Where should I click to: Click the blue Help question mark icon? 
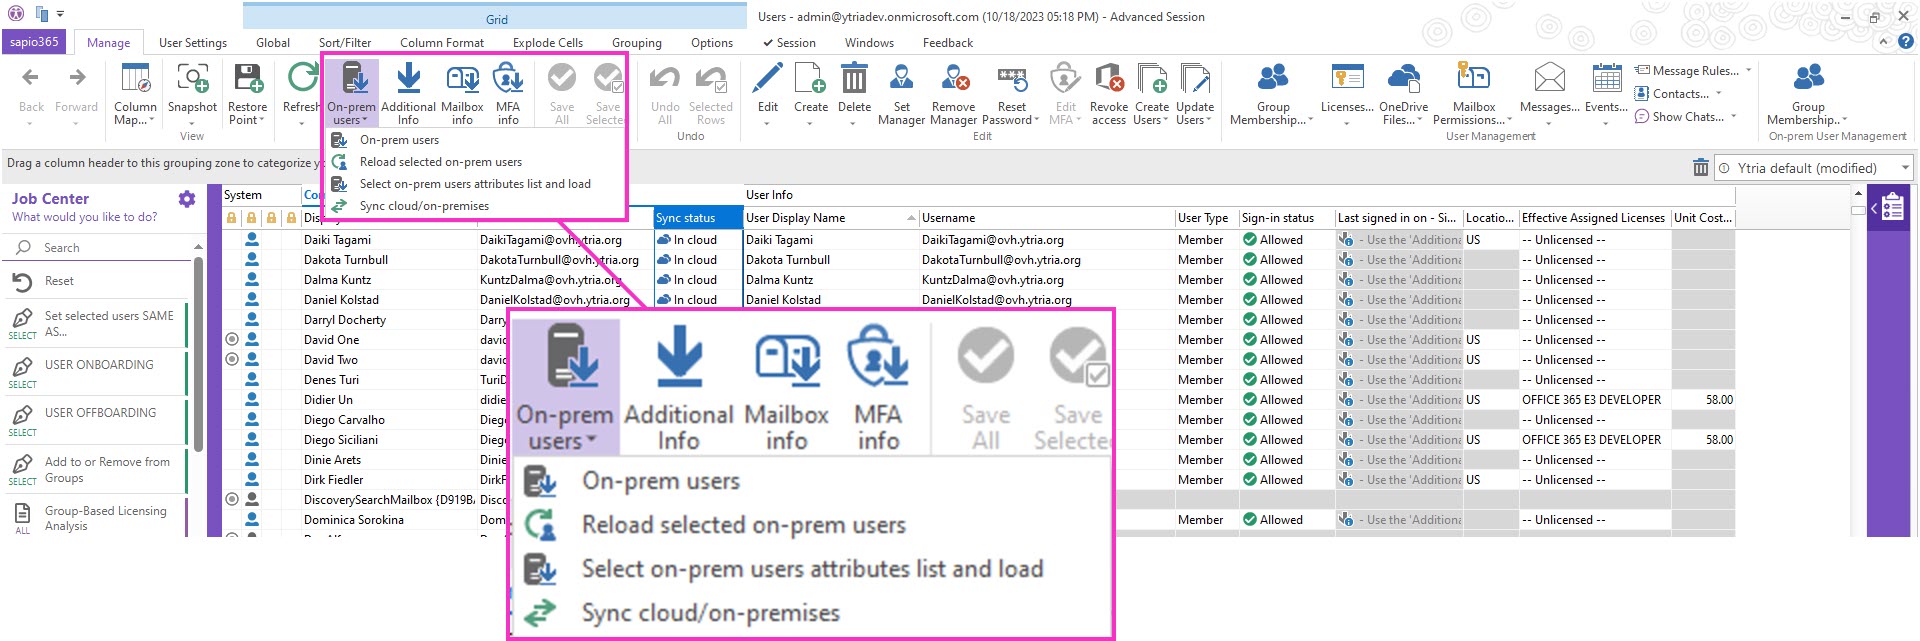[x=1906, y=42]
